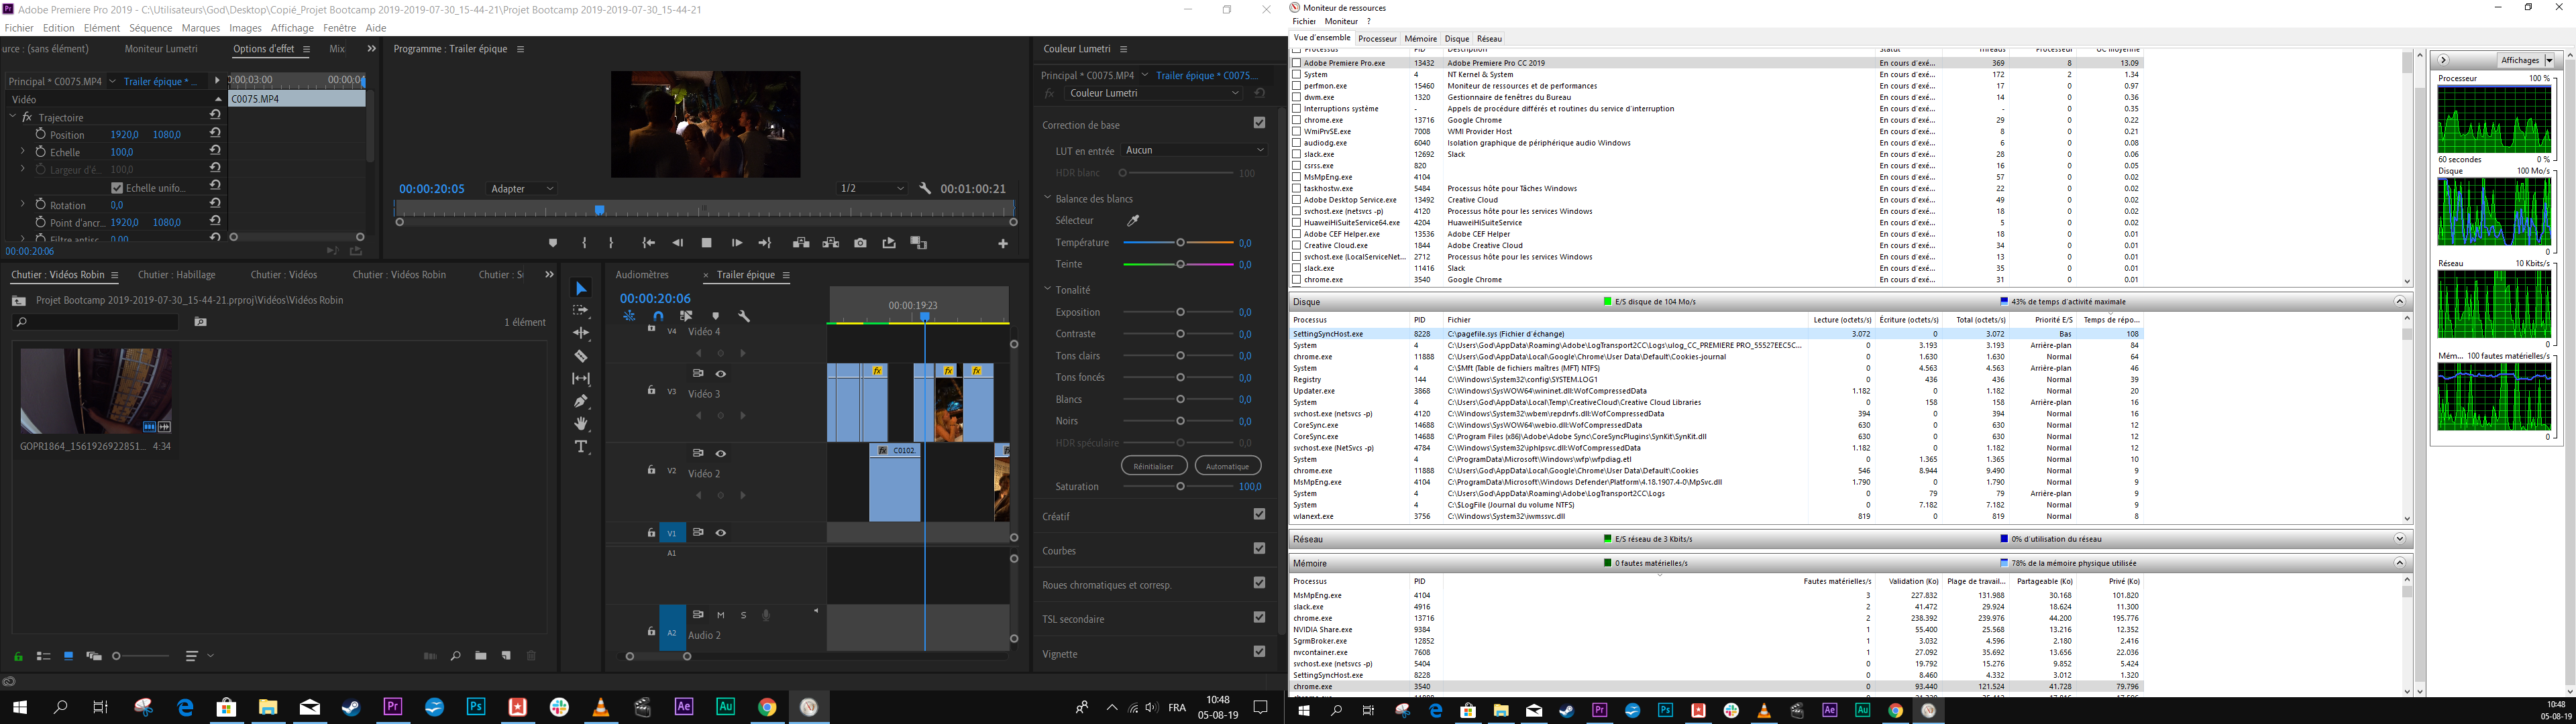Viewport: 2576px width, 724px height.
Task: Hide track Vidéo 3 with eye icon
Action: coord(720,373)
